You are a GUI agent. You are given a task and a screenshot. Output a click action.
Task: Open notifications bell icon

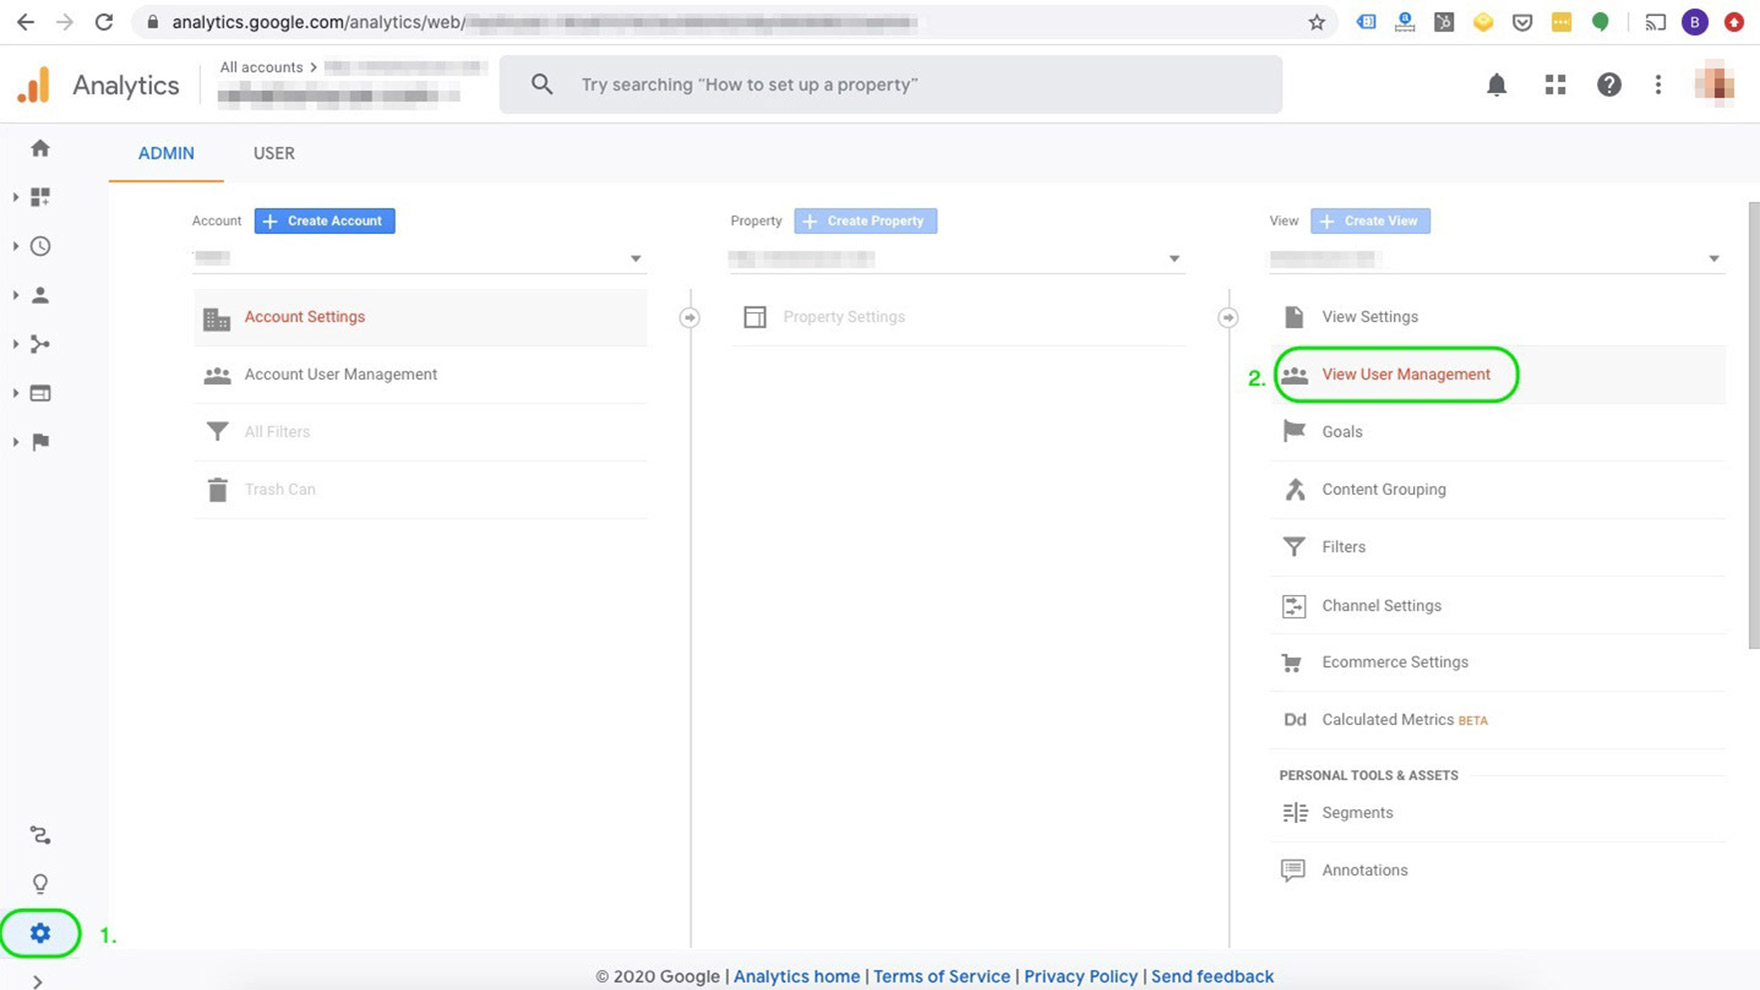point(1496,85)
